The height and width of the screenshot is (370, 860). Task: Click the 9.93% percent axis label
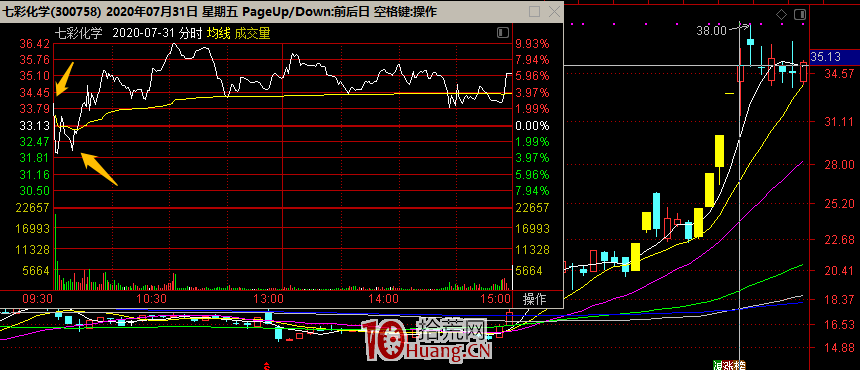[533, 44]
